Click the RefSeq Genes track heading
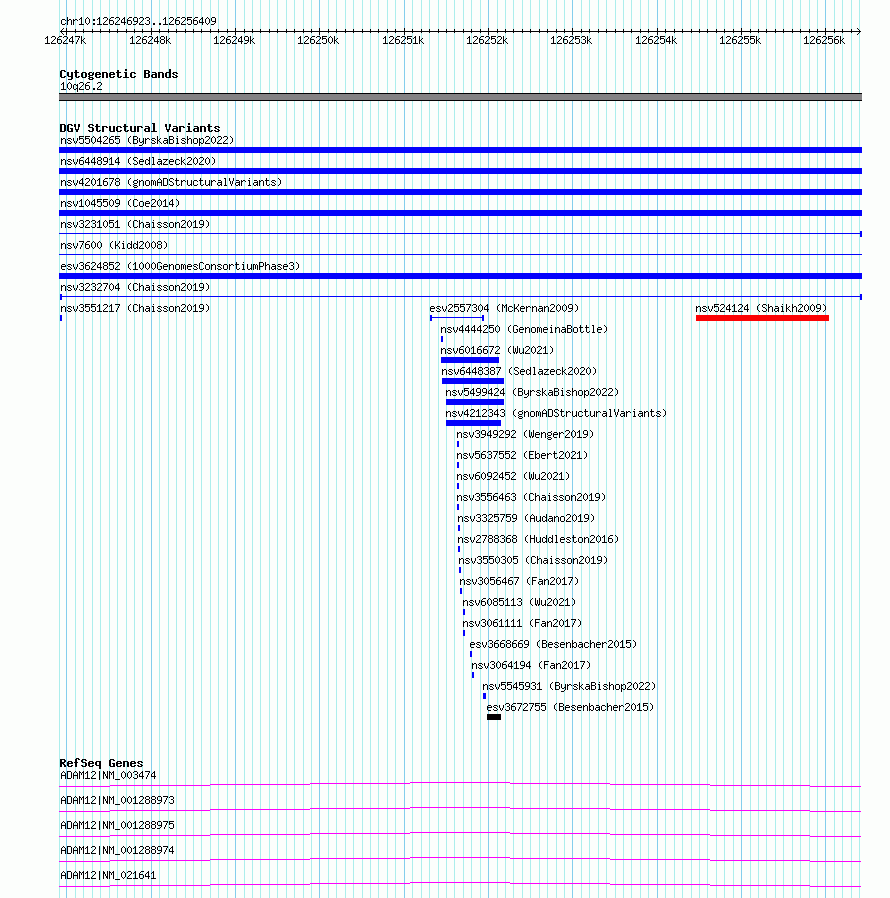 tap(101, 763)
